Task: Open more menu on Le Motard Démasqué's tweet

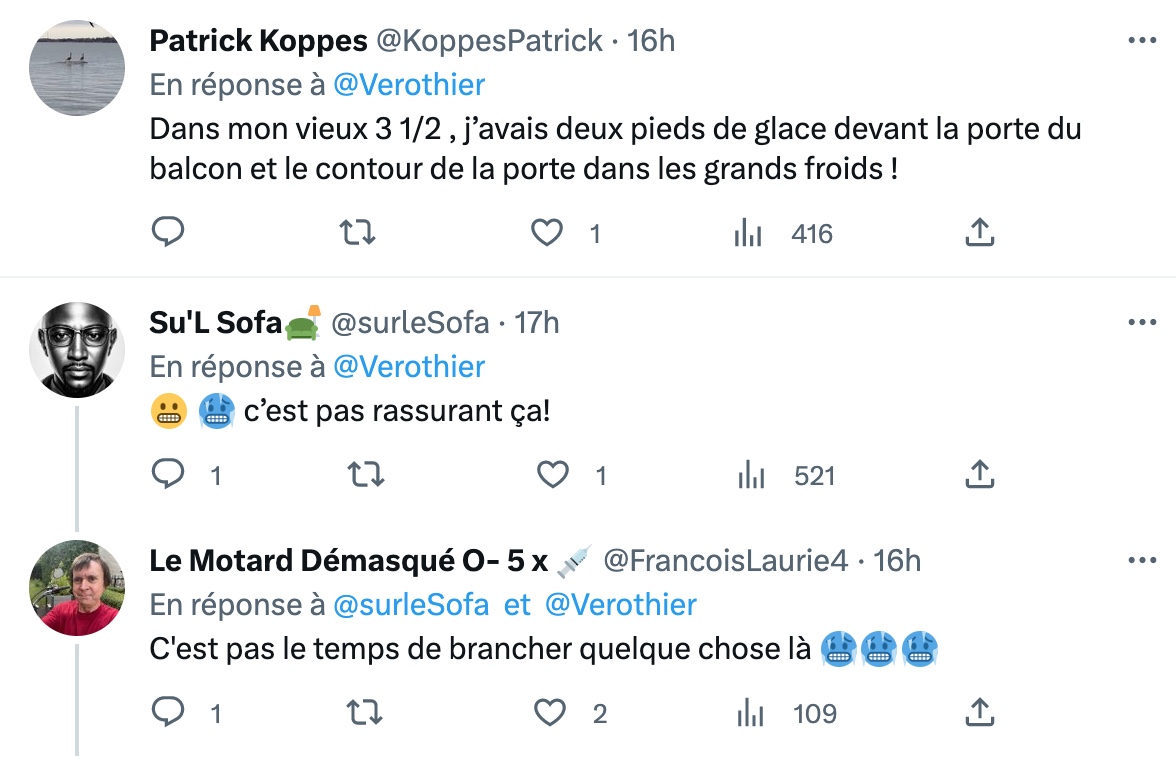Action: coord(1142,560)
